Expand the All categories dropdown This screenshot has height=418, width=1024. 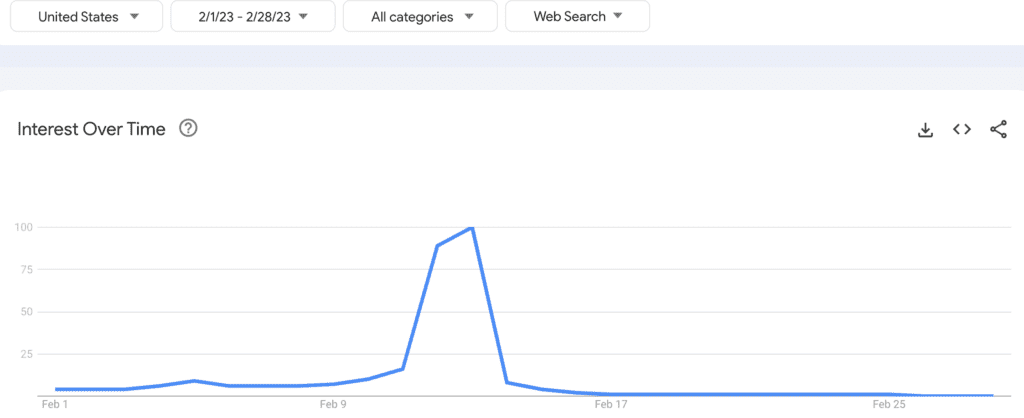(x=419, y=17)
